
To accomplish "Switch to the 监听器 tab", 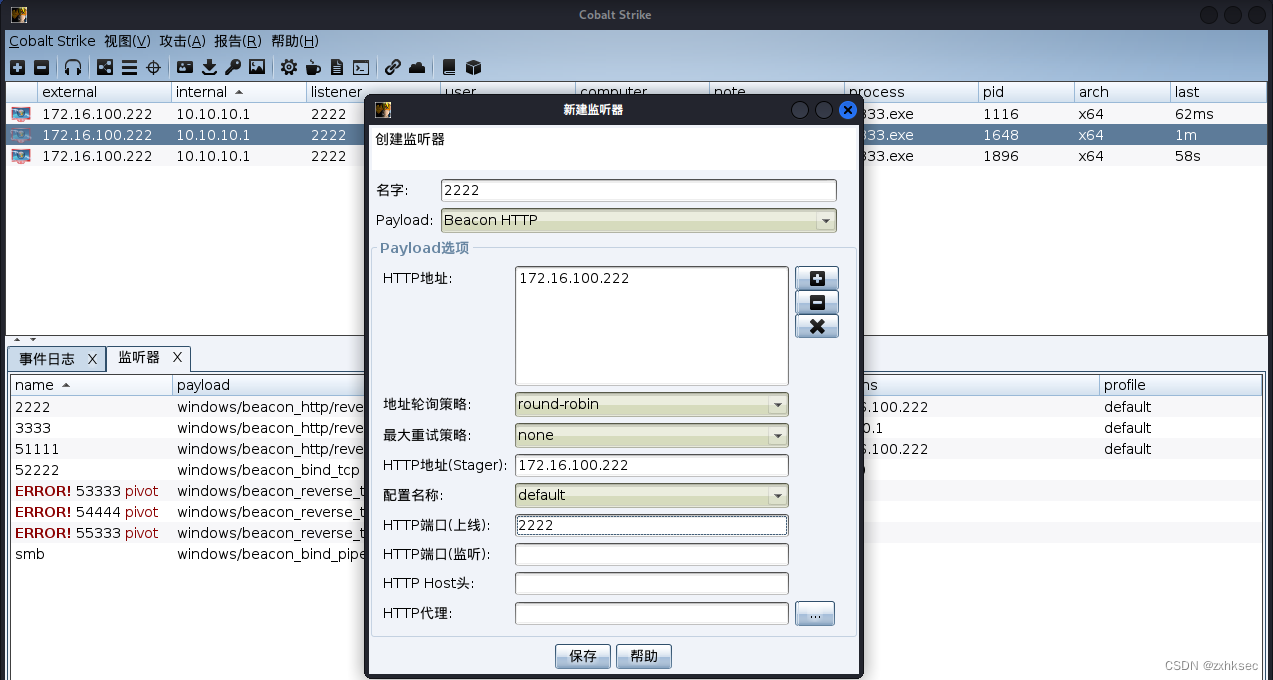I will tap(139, 357).
